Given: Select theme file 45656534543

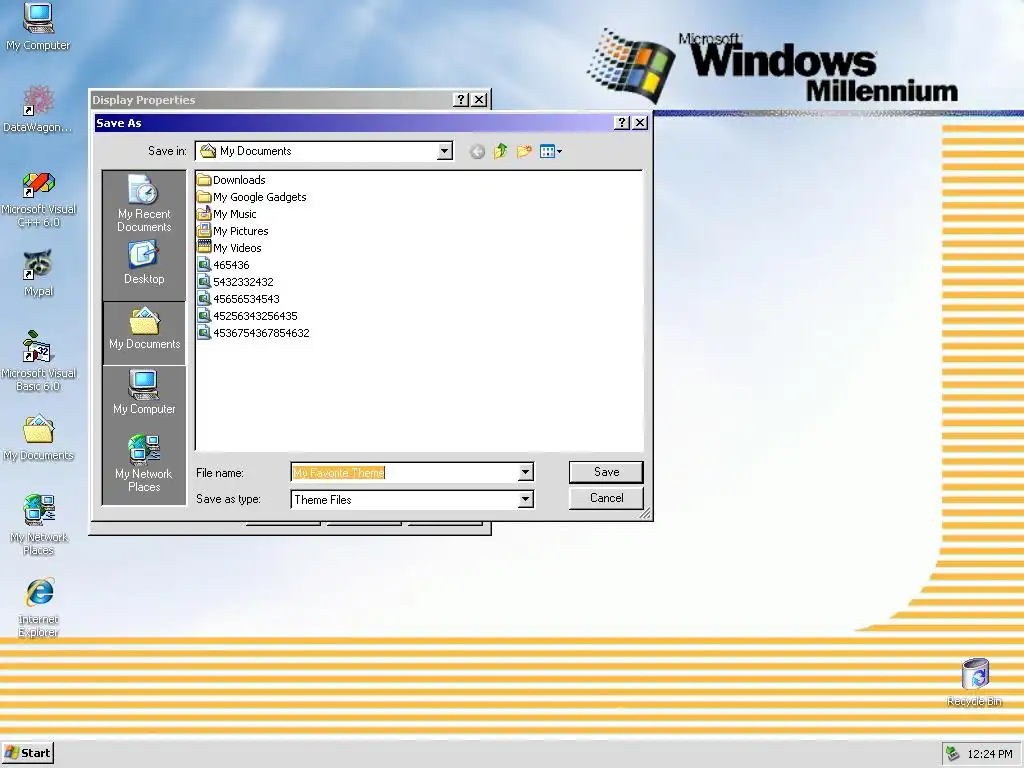Looking at the screenshot, I should pos(238,298).
